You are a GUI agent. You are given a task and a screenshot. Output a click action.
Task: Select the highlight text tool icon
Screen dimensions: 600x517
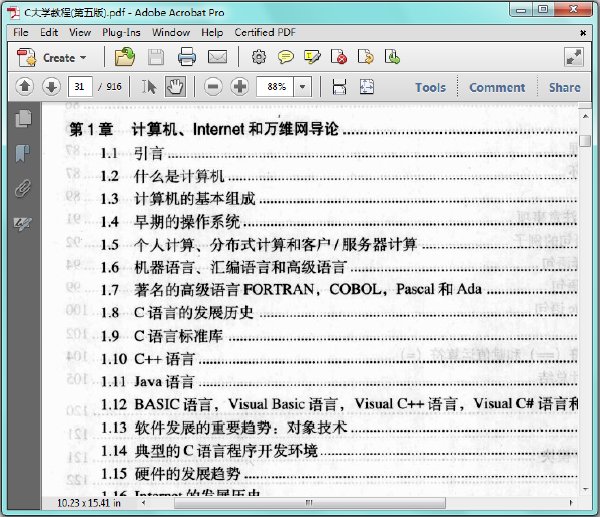[x=312, y=57]
